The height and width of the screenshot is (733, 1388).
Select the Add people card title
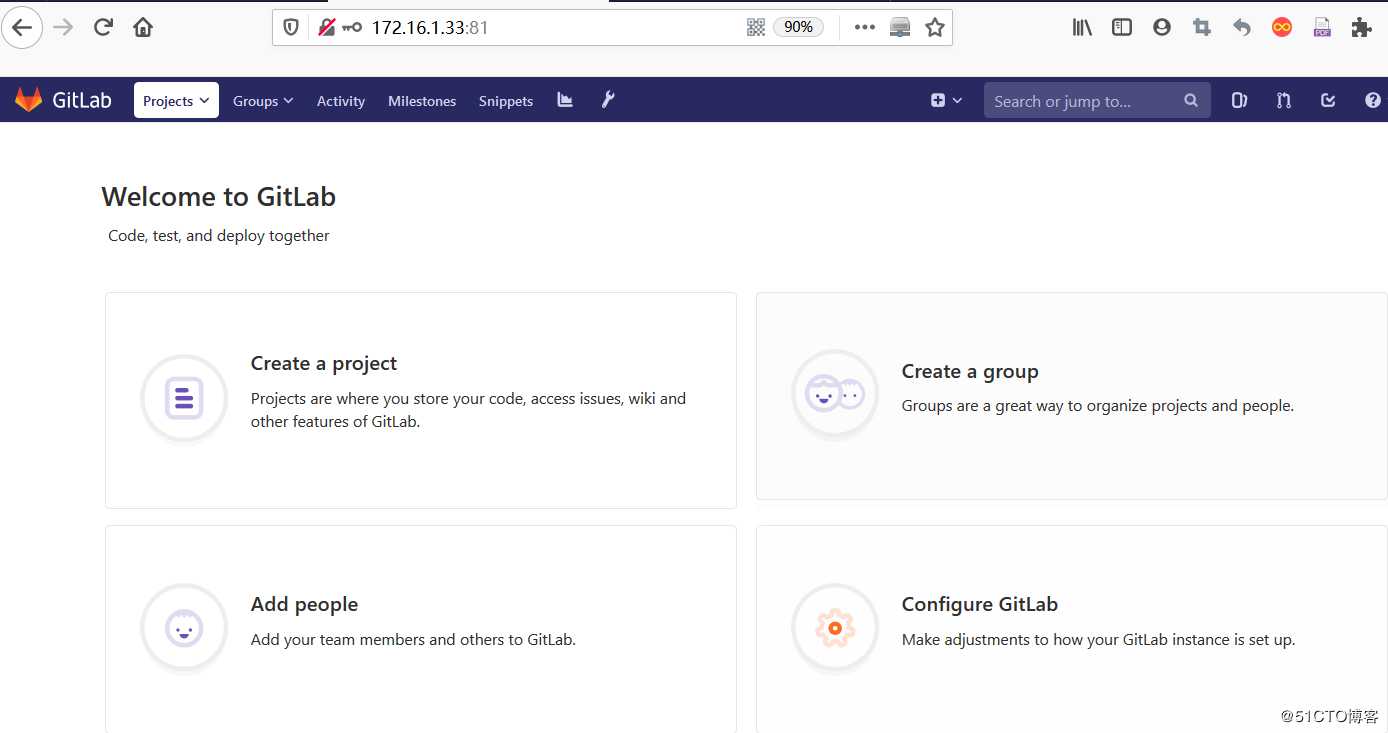(x=304, y=604)
